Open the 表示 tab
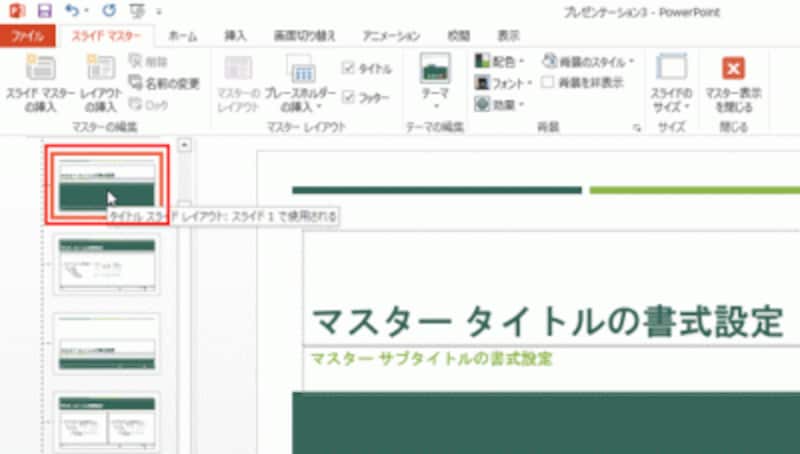Image resolution: width=800 pixels, height=454 pixels. 508,36
